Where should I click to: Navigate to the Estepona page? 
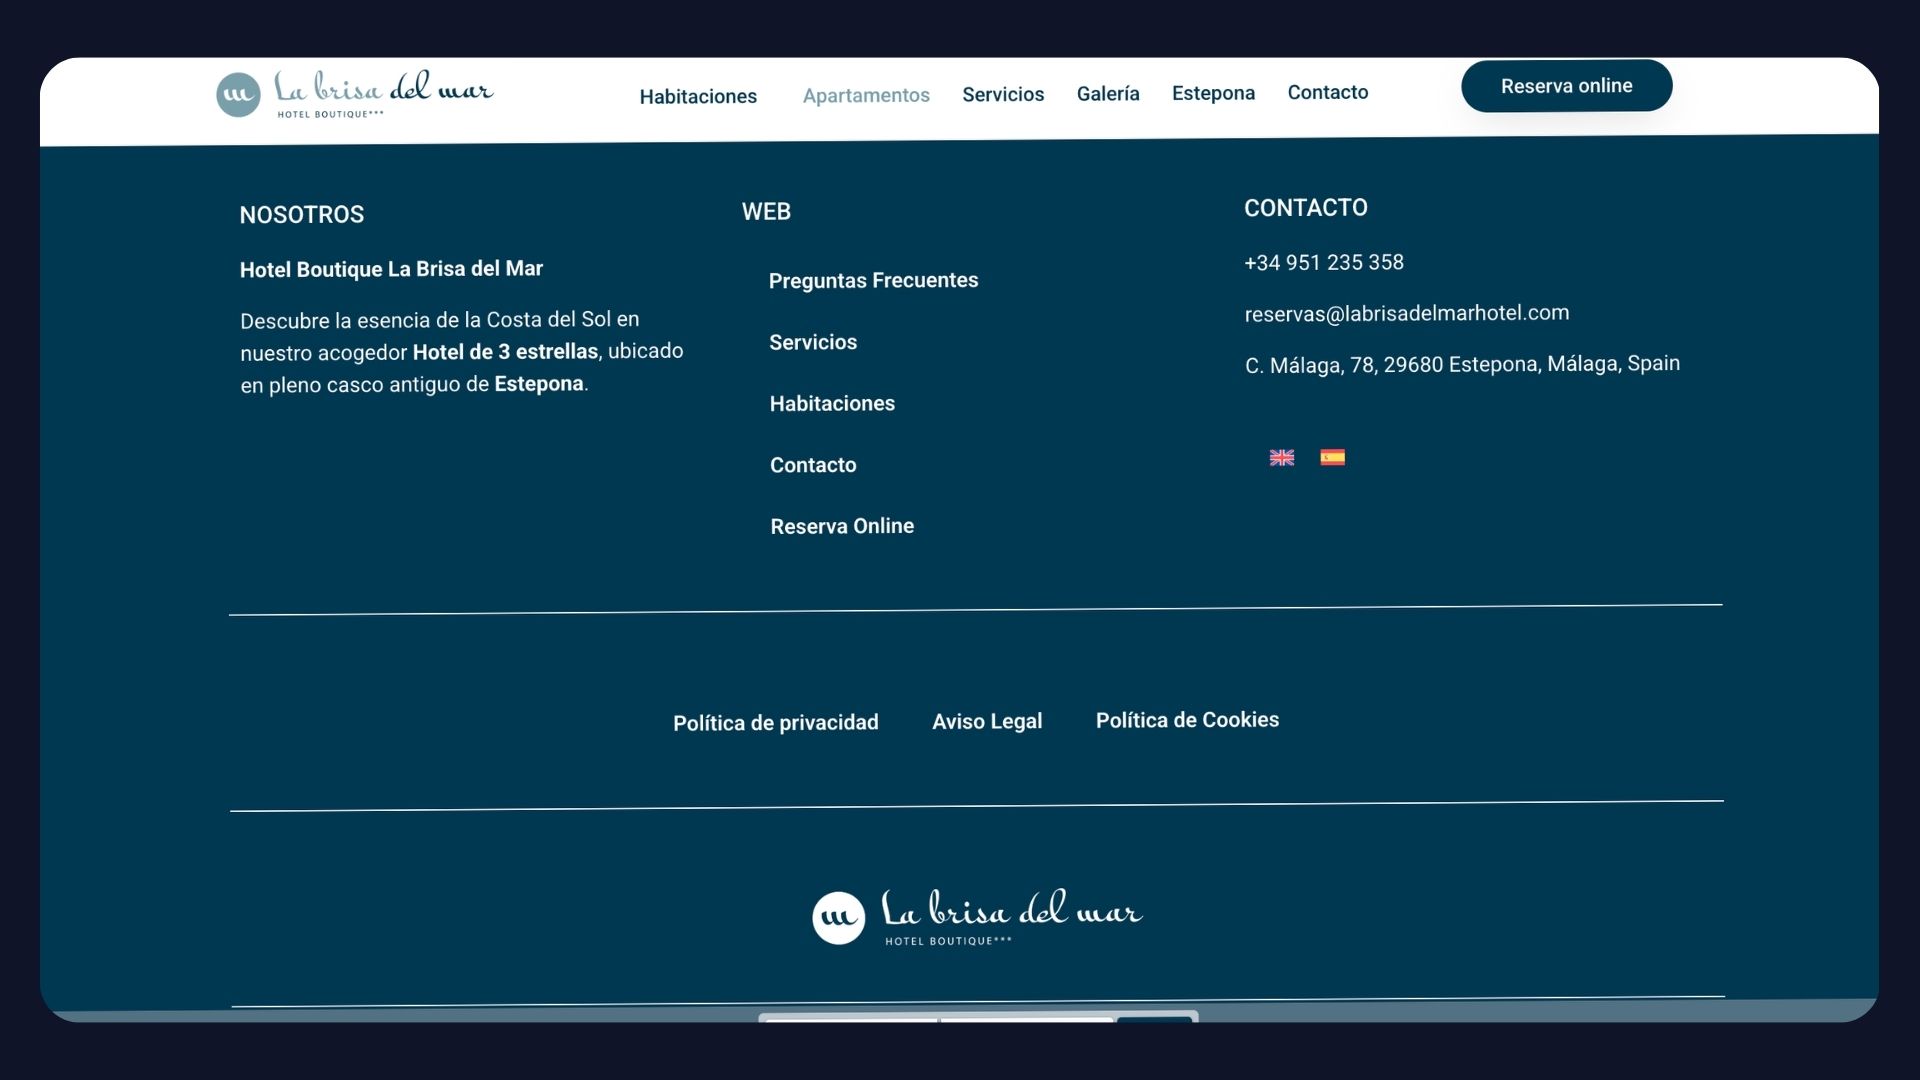click(1212, 93)
